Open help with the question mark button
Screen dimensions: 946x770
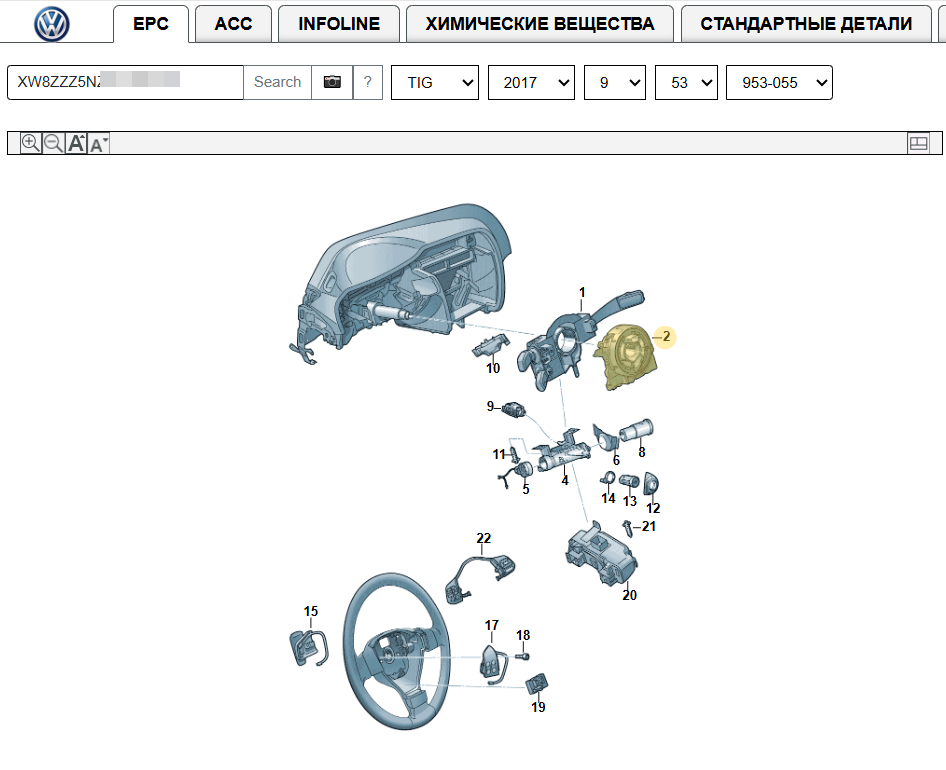(x=367, y=82)
